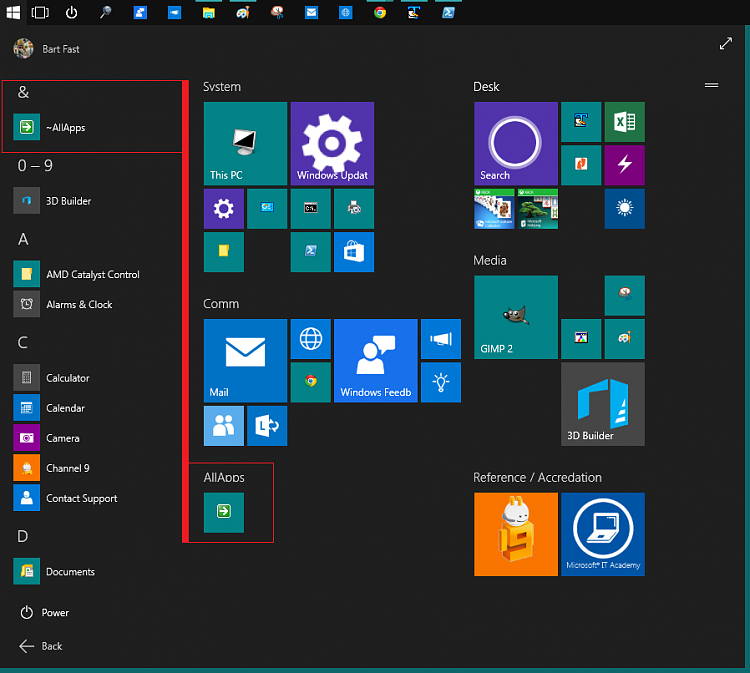Open the small Settings gear tile

(224, 209)
